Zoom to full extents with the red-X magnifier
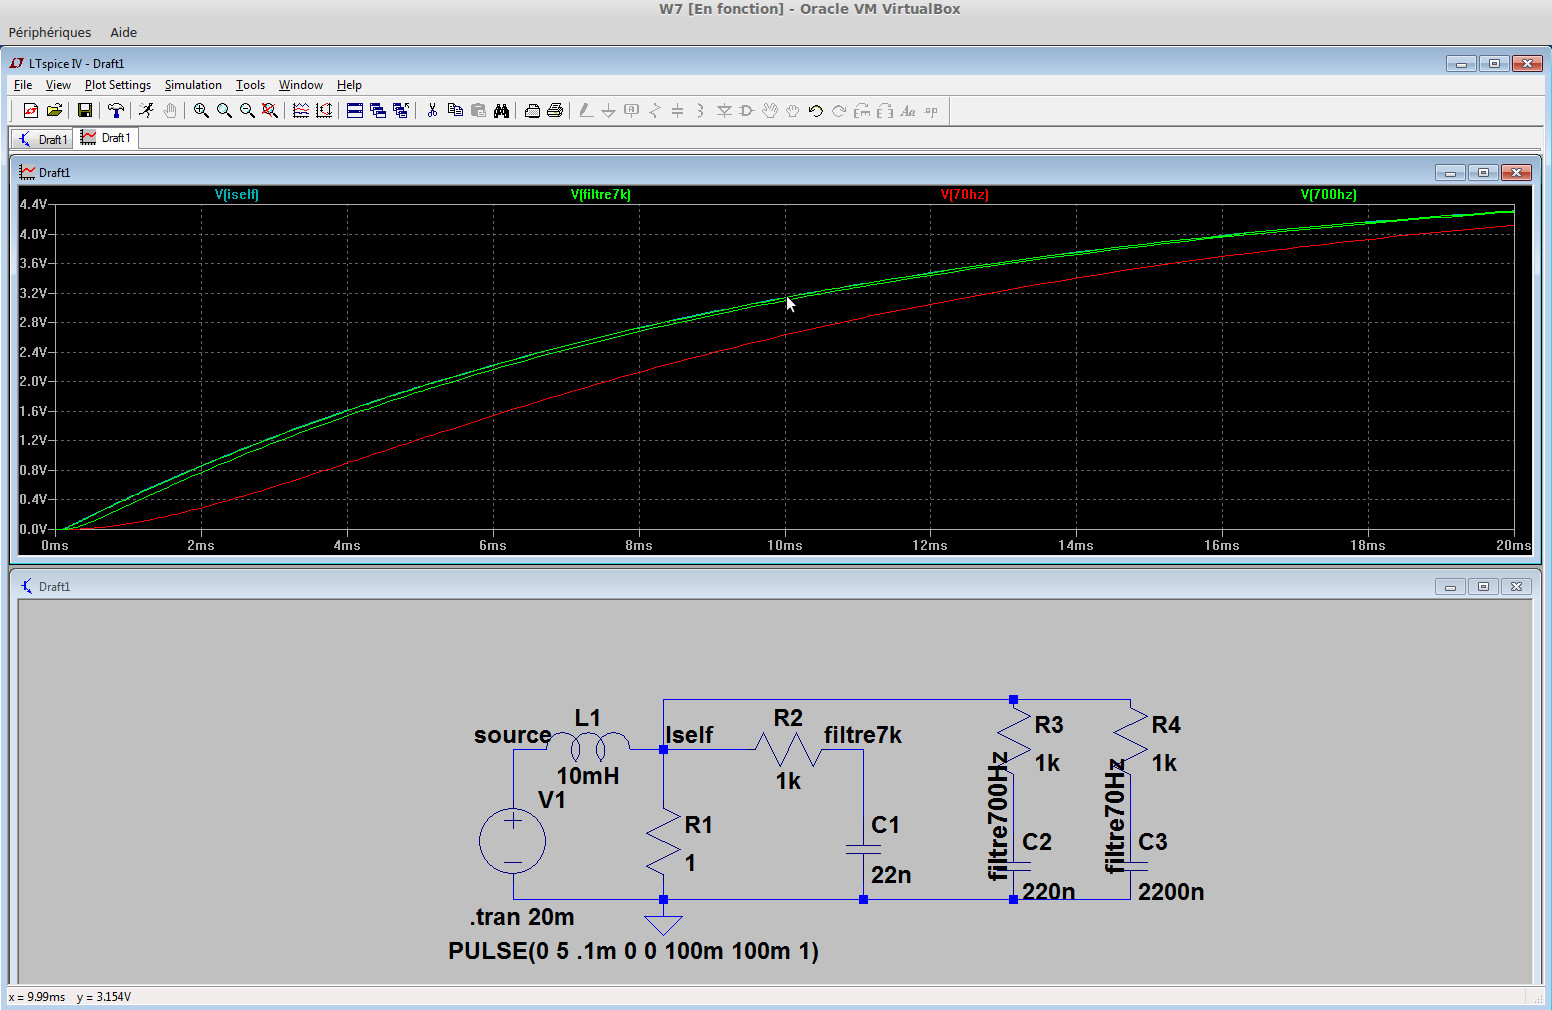The height and width of the screenshot is (1010, 1552). 270,111
